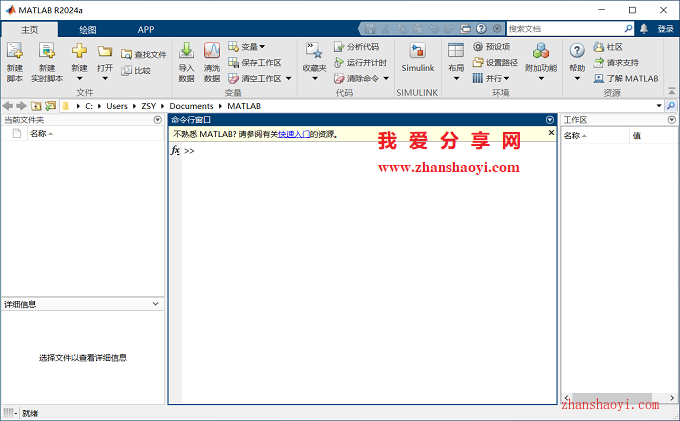Sort by 名称 in current folder panel
The image size is (680, 421).
[x=41, y=134]
